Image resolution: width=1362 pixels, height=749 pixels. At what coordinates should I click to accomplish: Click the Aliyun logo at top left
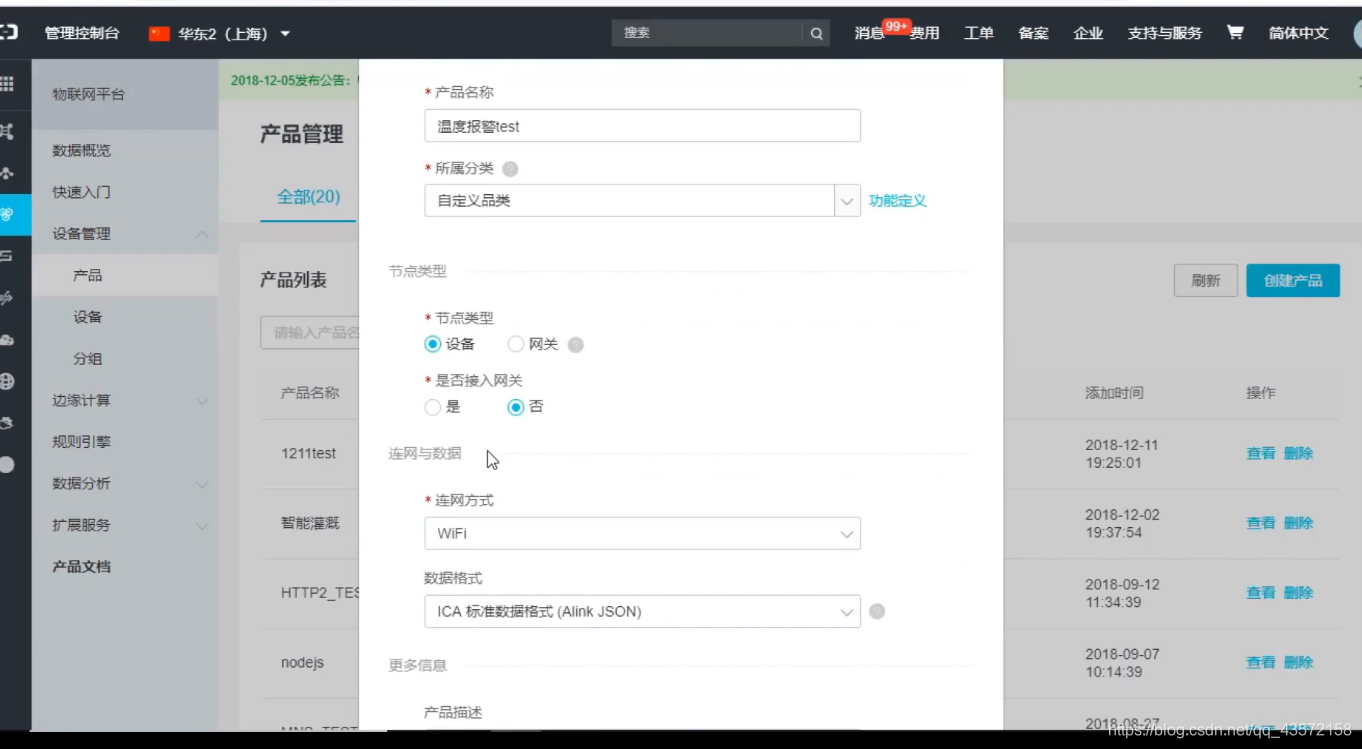click(x=8, y=33)
